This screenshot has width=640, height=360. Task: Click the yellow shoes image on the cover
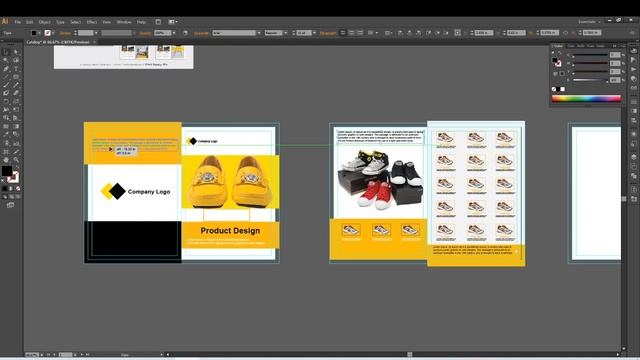pos(231,182)
